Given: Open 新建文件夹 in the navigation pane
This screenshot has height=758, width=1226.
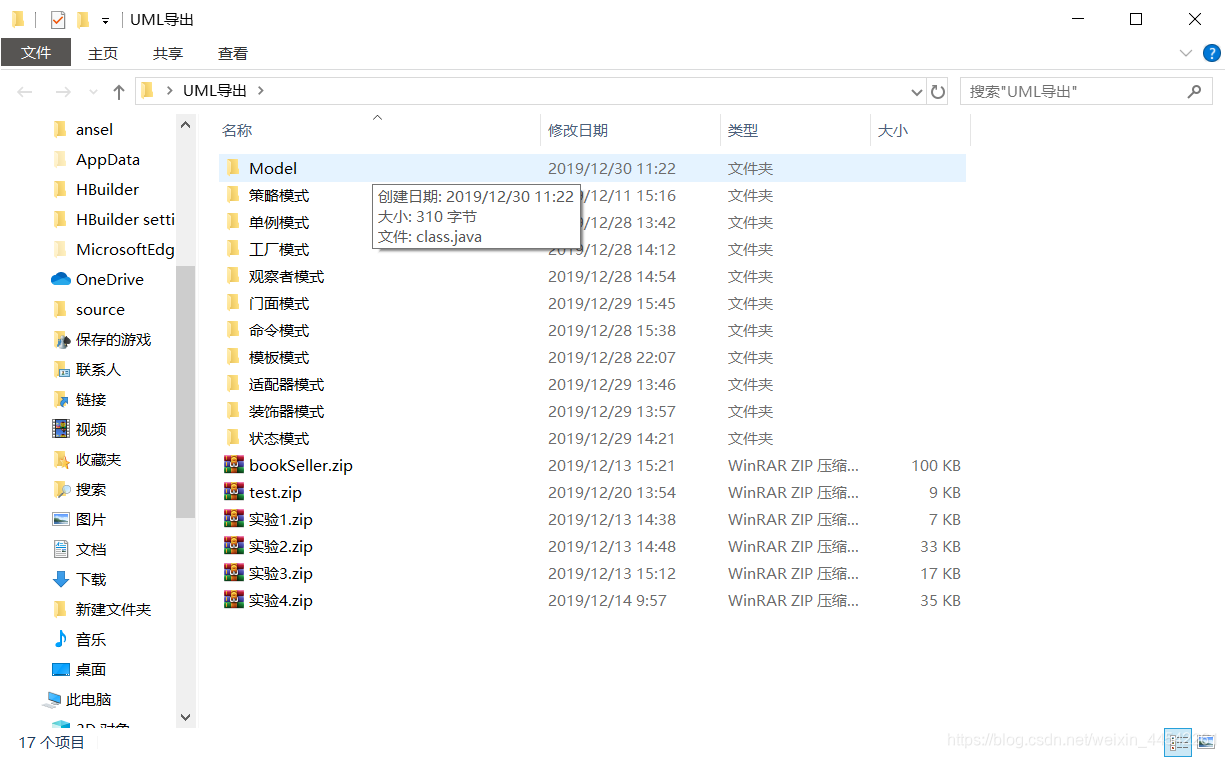Looking at the screenshot, I should pyautogui.click(x=113, y=609).
